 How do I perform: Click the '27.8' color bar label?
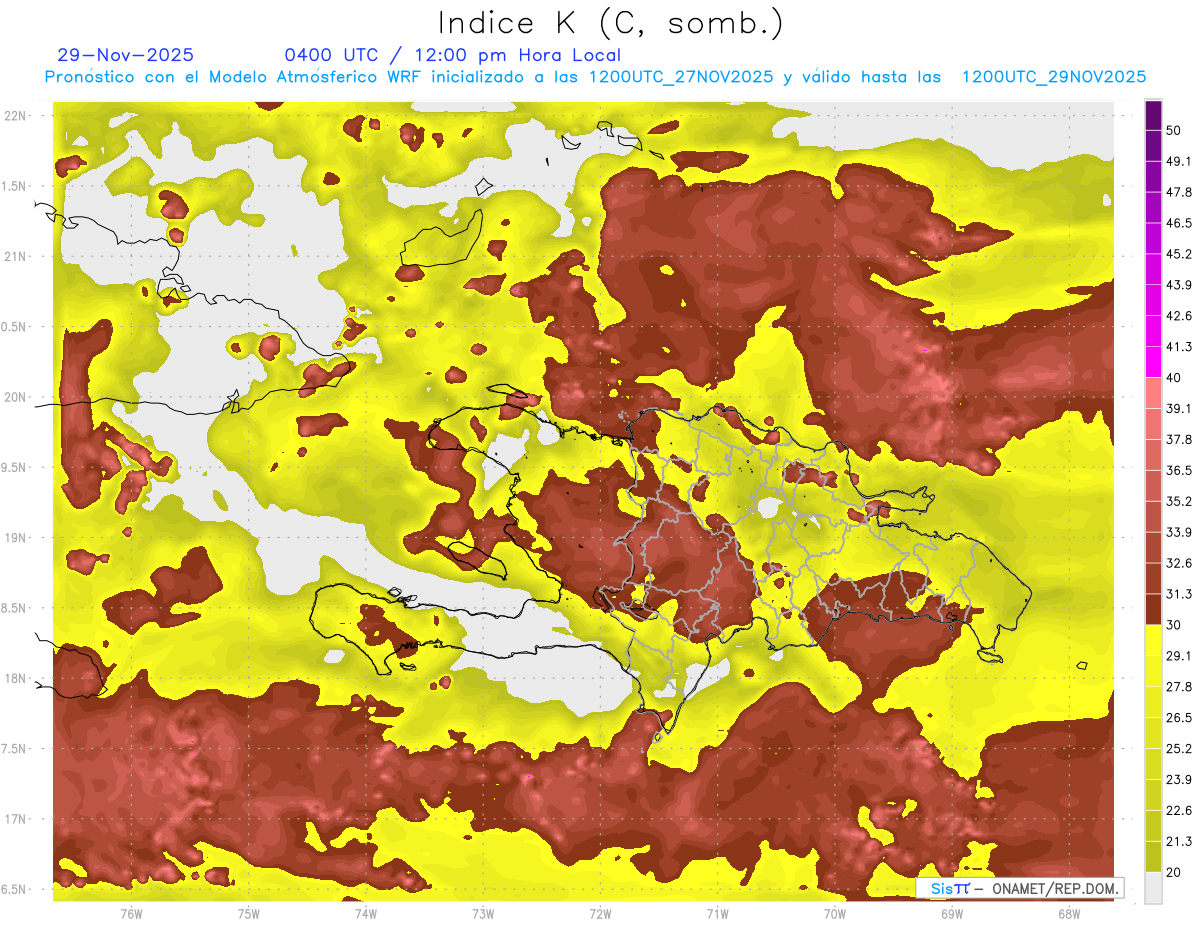1178,687
